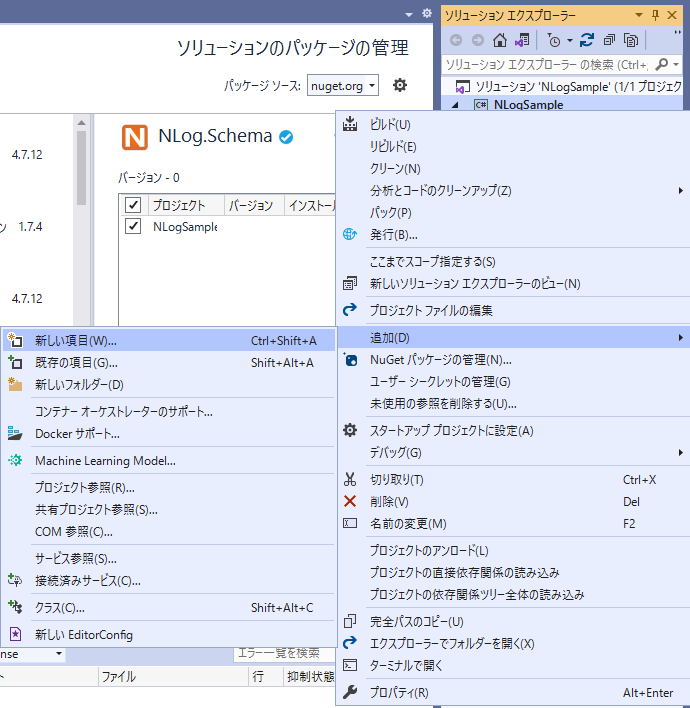Click the 行 column header in error list
Screen dimensions: 690x708
(x=266, y=676)
